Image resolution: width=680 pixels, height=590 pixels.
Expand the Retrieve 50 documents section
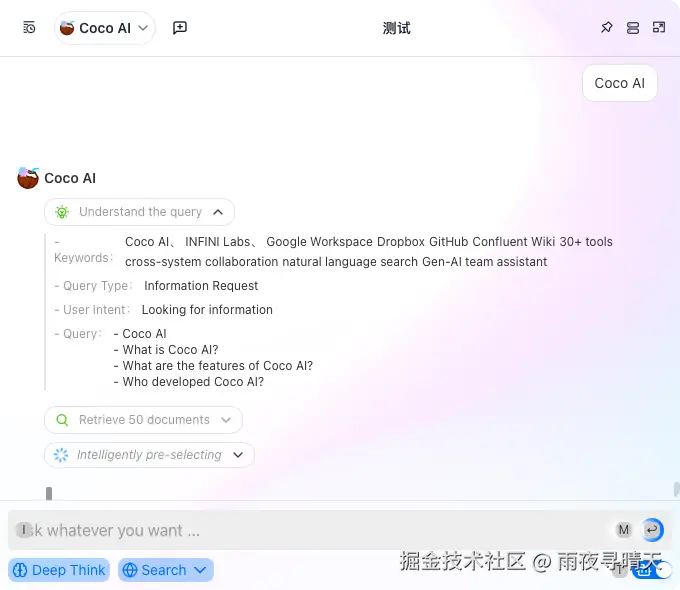click(143, 420)
